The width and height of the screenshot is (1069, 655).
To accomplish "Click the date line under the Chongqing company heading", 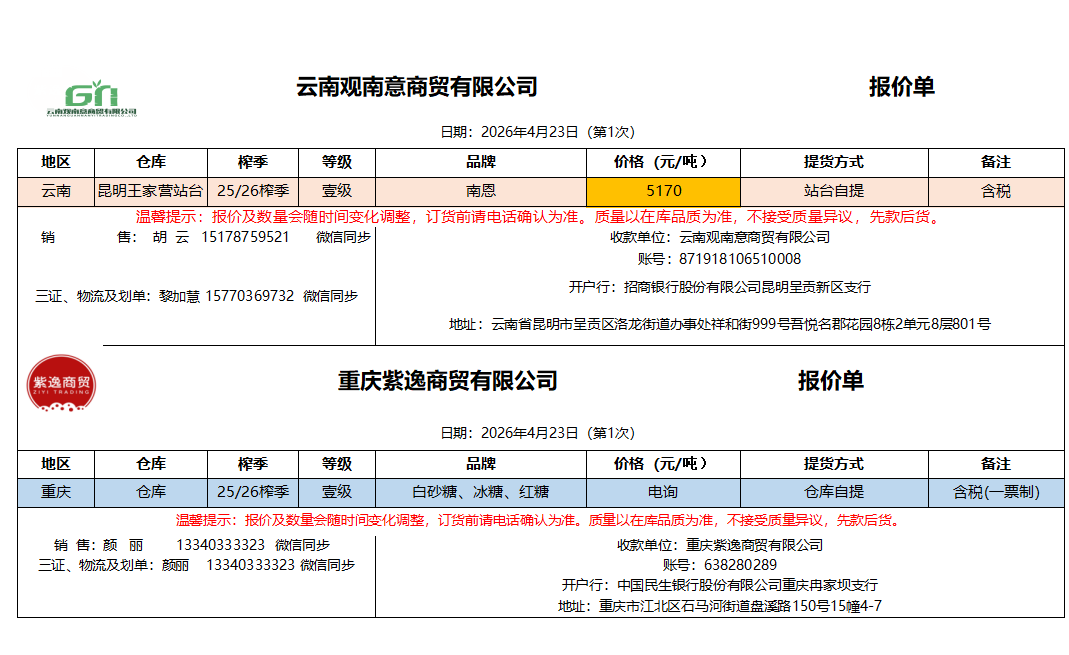I will tap(537, 433).
